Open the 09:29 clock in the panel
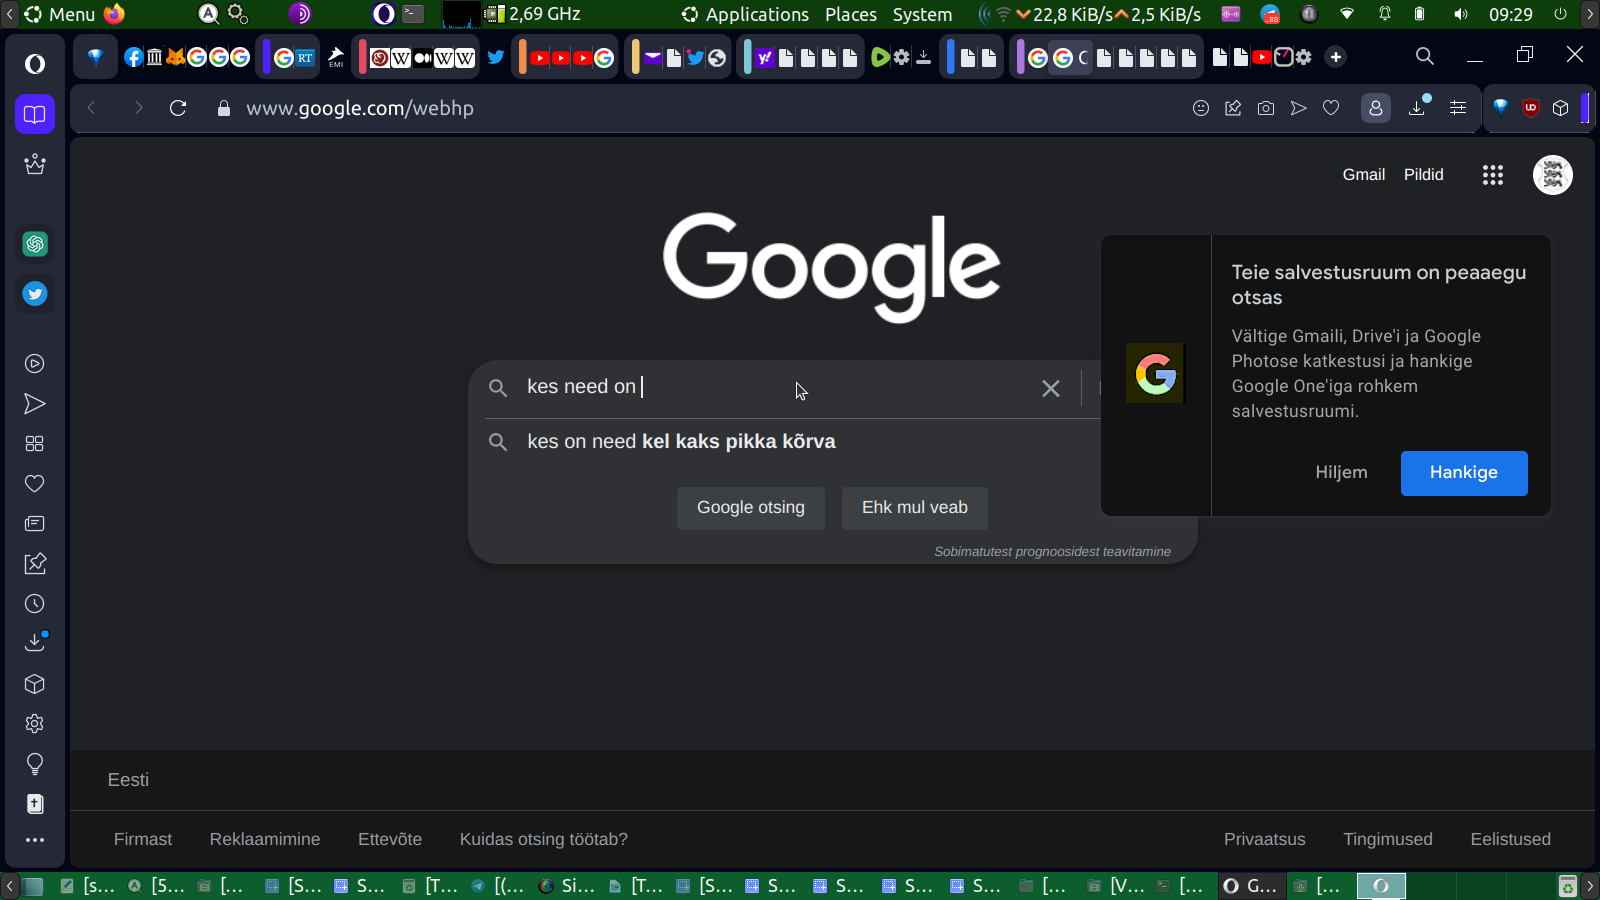The width and height of the screenshot is (1600, 900). click(x=1510, y=14)
